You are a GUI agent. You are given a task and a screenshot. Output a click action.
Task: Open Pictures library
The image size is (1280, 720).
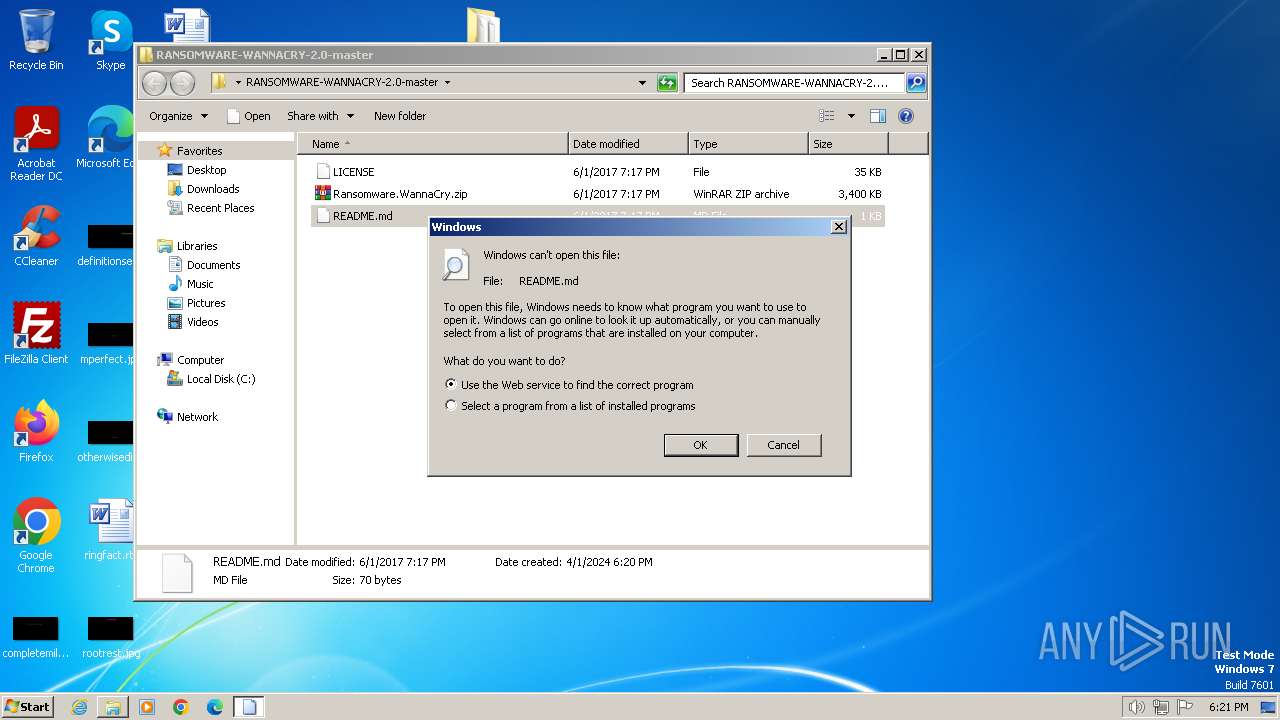point(206,303)
